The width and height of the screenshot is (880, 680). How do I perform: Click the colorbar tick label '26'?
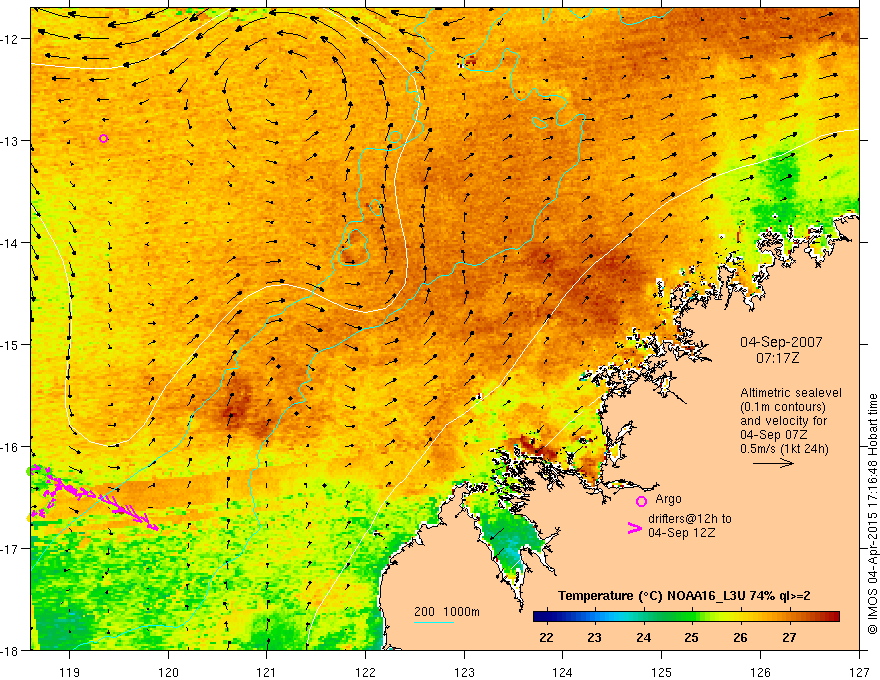[x=740, y=637]
